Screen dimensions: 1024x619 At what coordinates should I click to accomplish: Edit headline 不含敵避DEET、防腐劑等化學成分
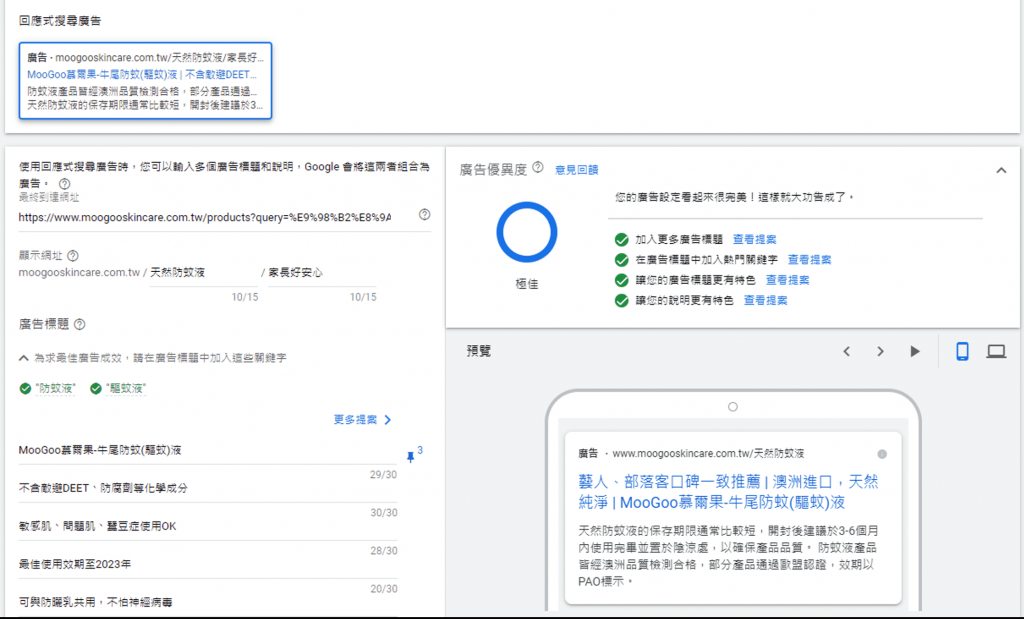click(208, 488)
